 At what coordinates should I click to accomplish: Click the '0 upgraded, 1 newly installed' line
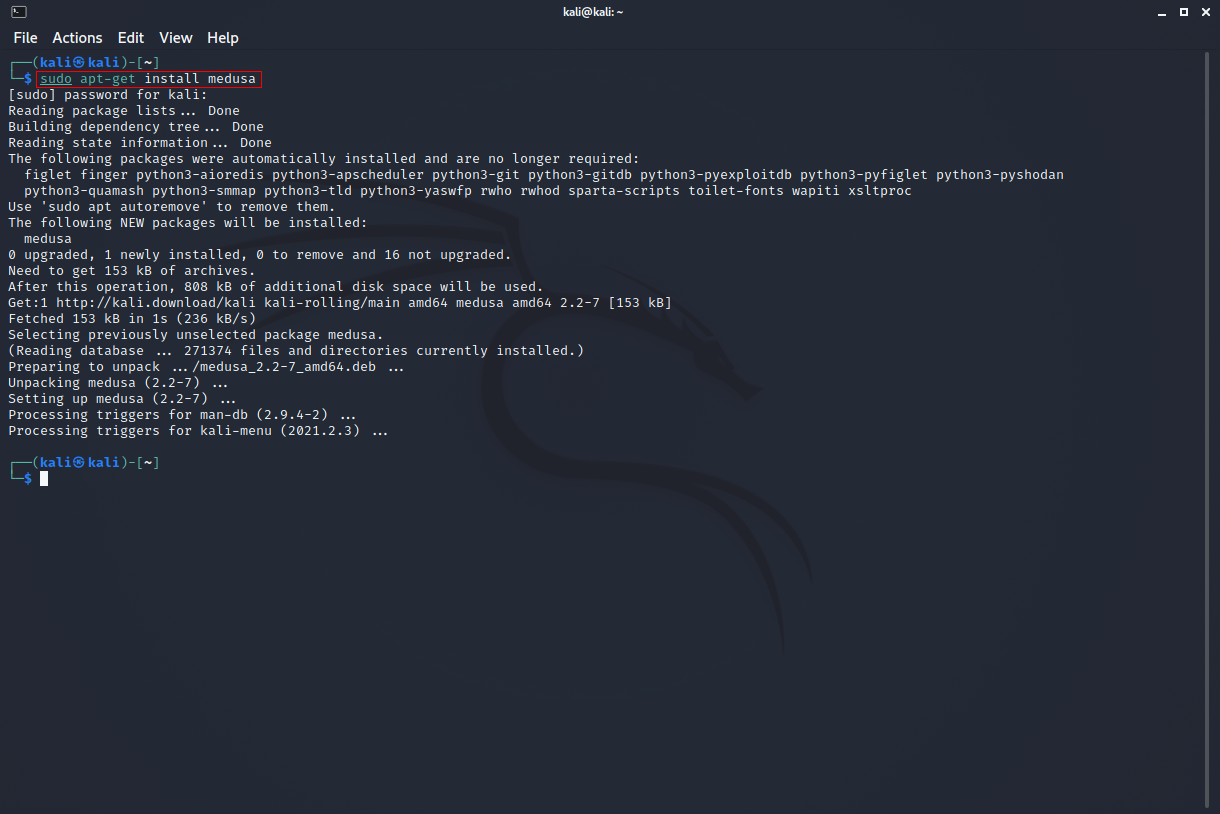click(x=260, y=255)
